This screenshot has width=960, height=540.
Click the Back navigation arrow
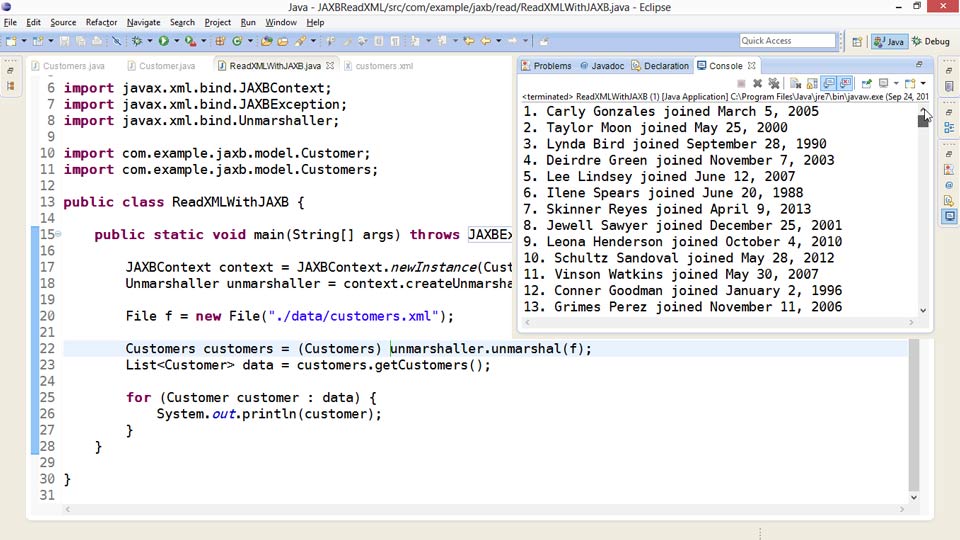[x=486, y=41]
